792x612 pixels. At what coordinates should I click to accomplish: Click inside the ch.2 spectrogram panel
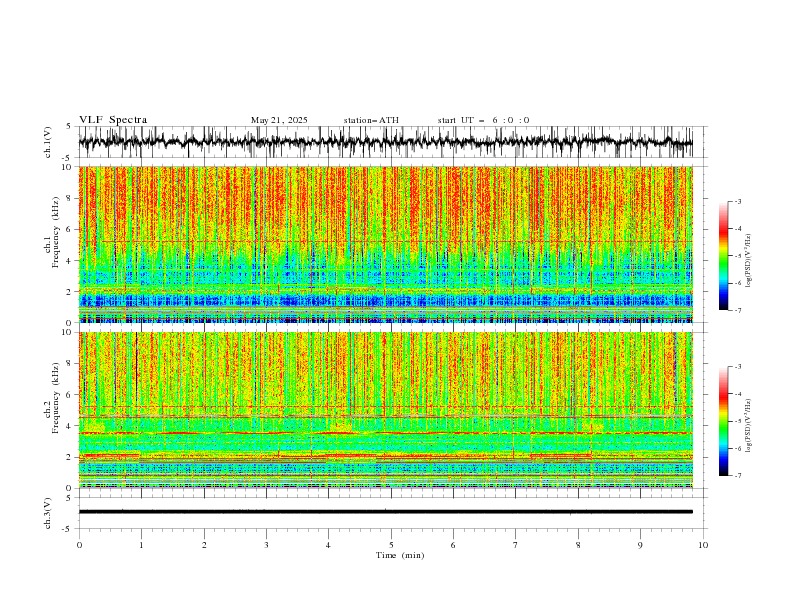click(x=385, y=410)
